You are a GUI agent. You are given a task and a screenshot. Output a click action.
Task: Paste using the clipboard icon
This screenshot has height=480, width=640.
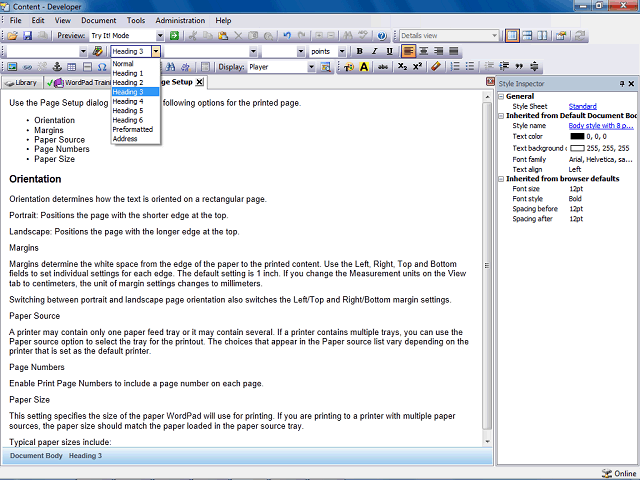[223, 36]
